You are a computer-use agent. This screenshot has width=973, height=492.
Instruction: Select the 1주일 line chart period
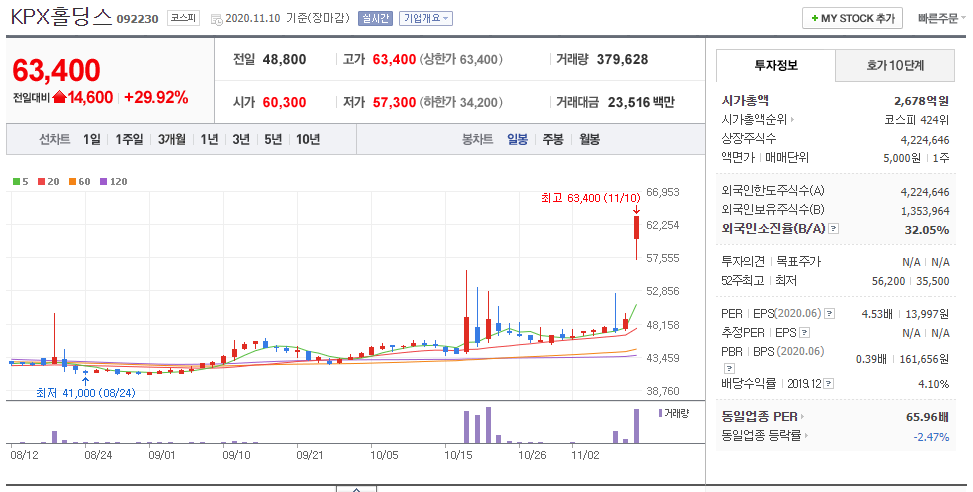(129, 139)
